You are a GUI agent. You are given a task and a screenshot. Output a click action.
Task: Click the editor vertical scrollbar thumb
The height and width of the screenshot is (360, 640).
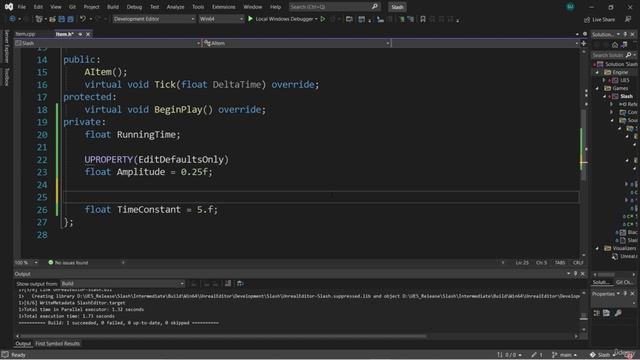583,145
